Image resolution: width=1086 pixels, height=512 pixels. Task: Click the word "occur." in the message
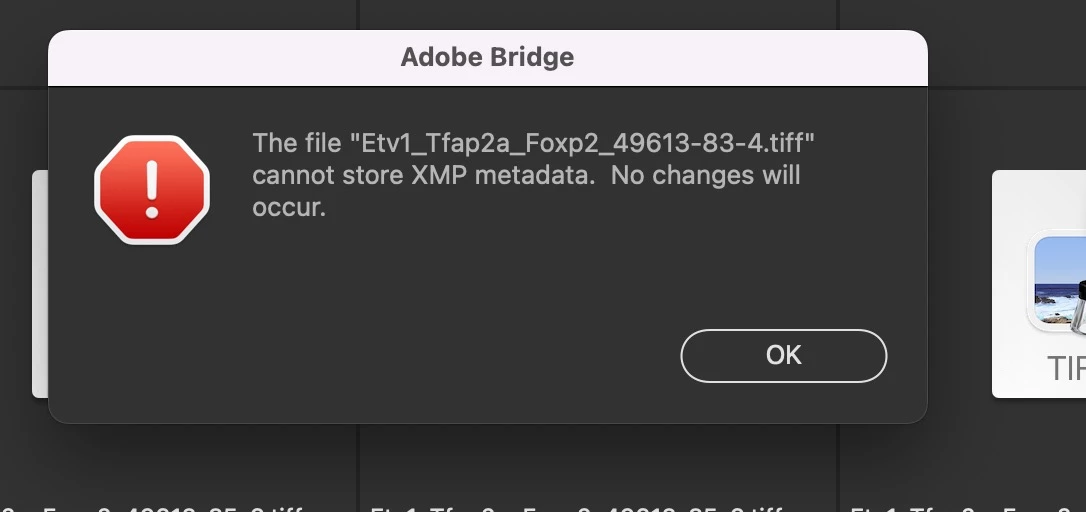pos(289,209)
